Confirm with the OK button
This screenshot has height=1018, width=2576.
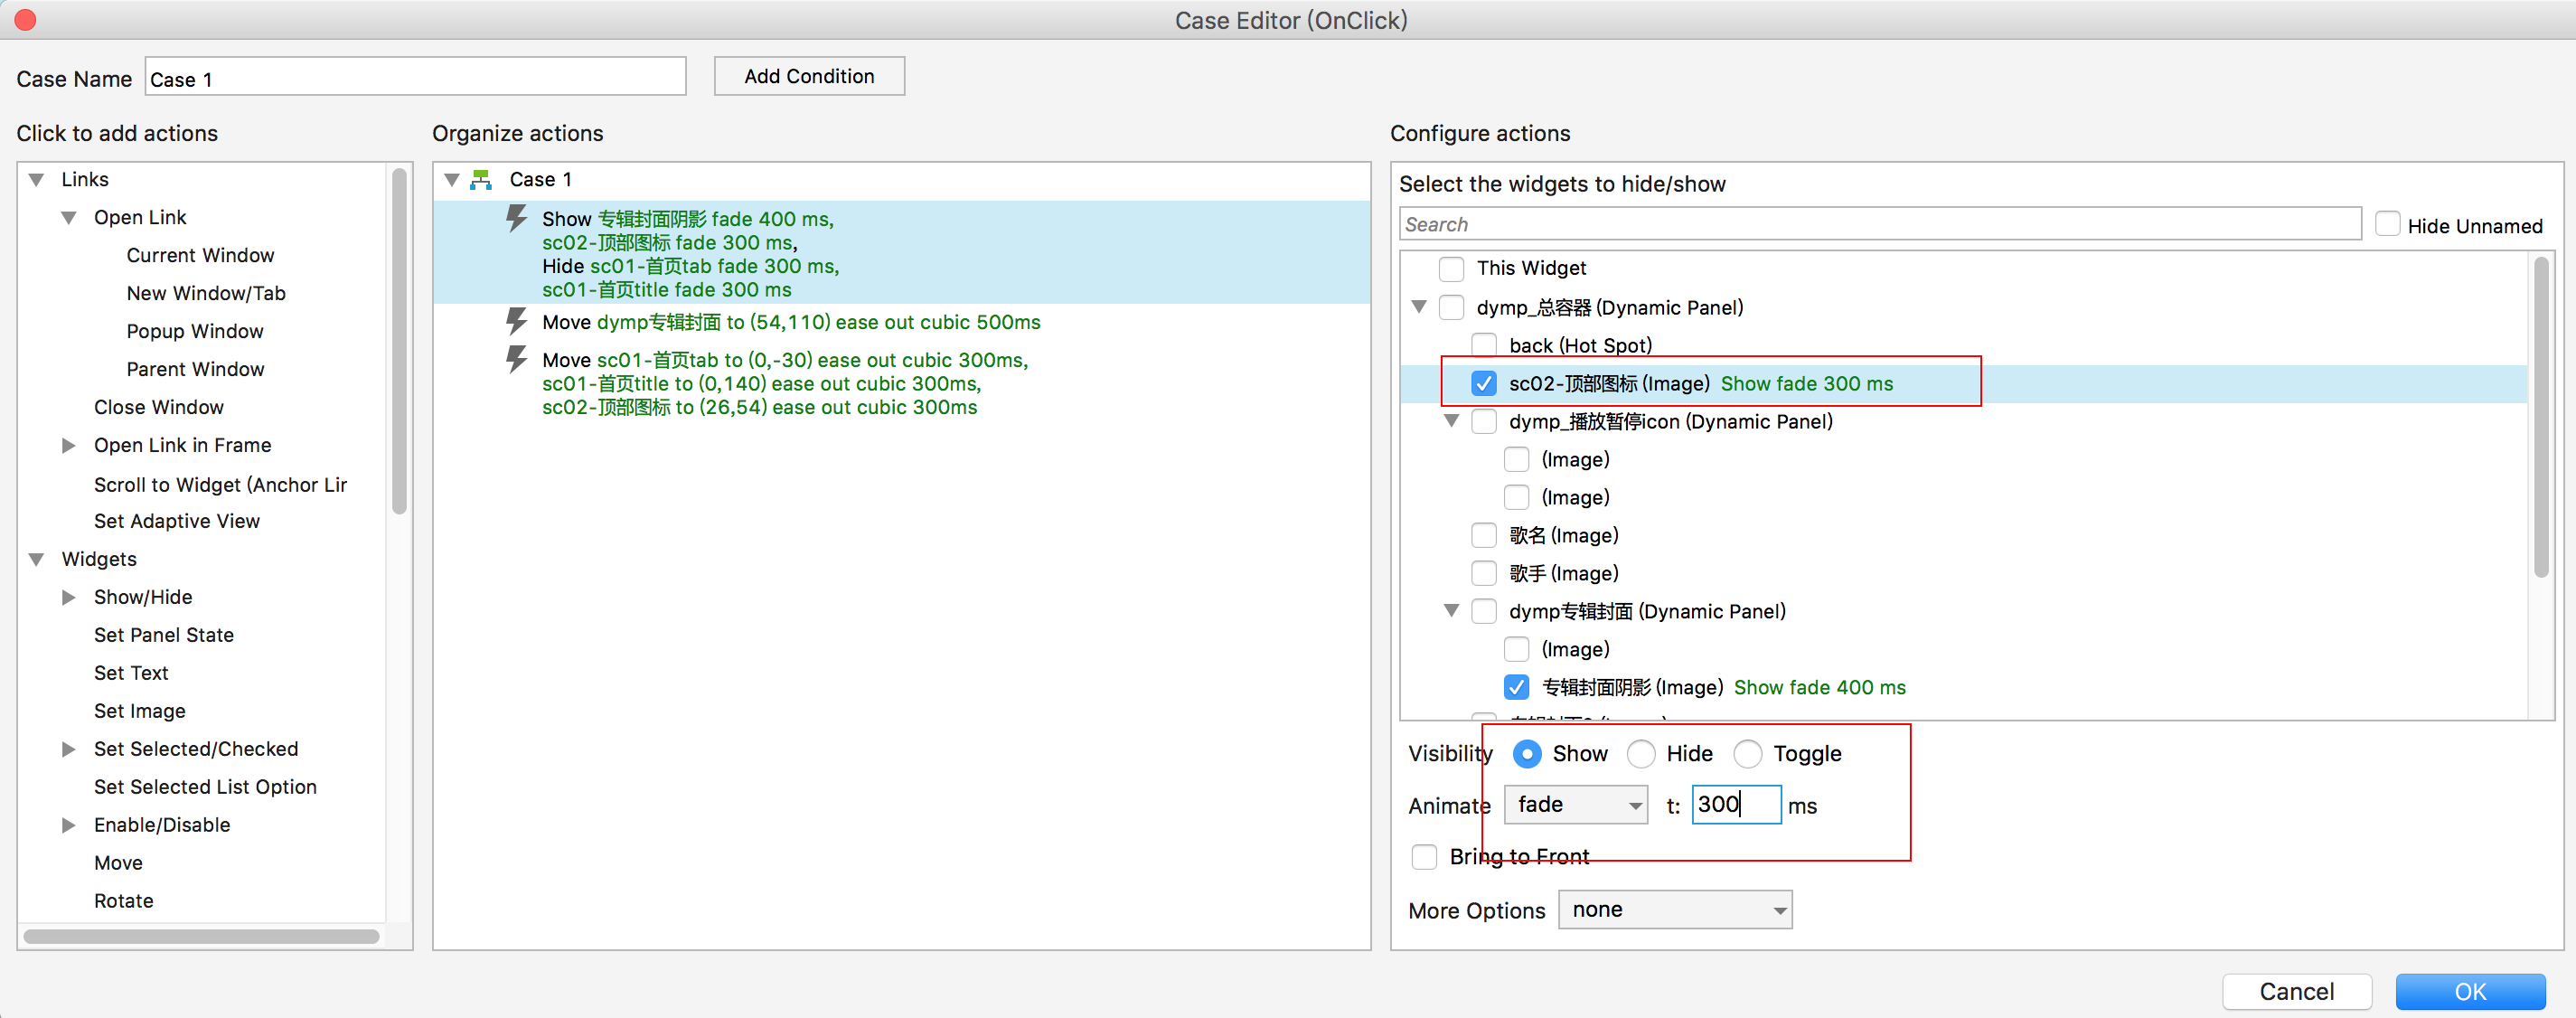coord(2469,991)
